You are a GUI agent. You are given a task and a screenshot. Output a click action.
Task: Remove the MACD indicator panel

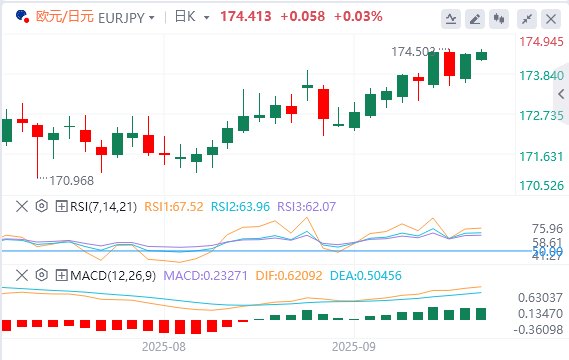[x=22, y=275]
